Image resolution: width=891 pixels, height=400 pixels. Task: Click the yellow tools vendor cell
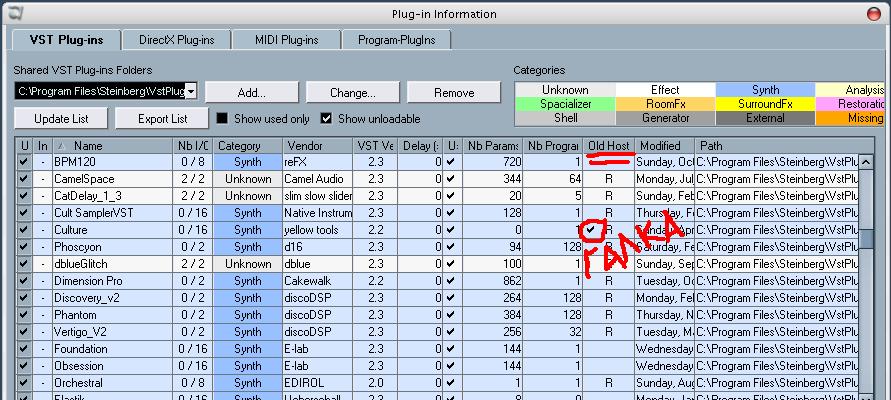318,230
